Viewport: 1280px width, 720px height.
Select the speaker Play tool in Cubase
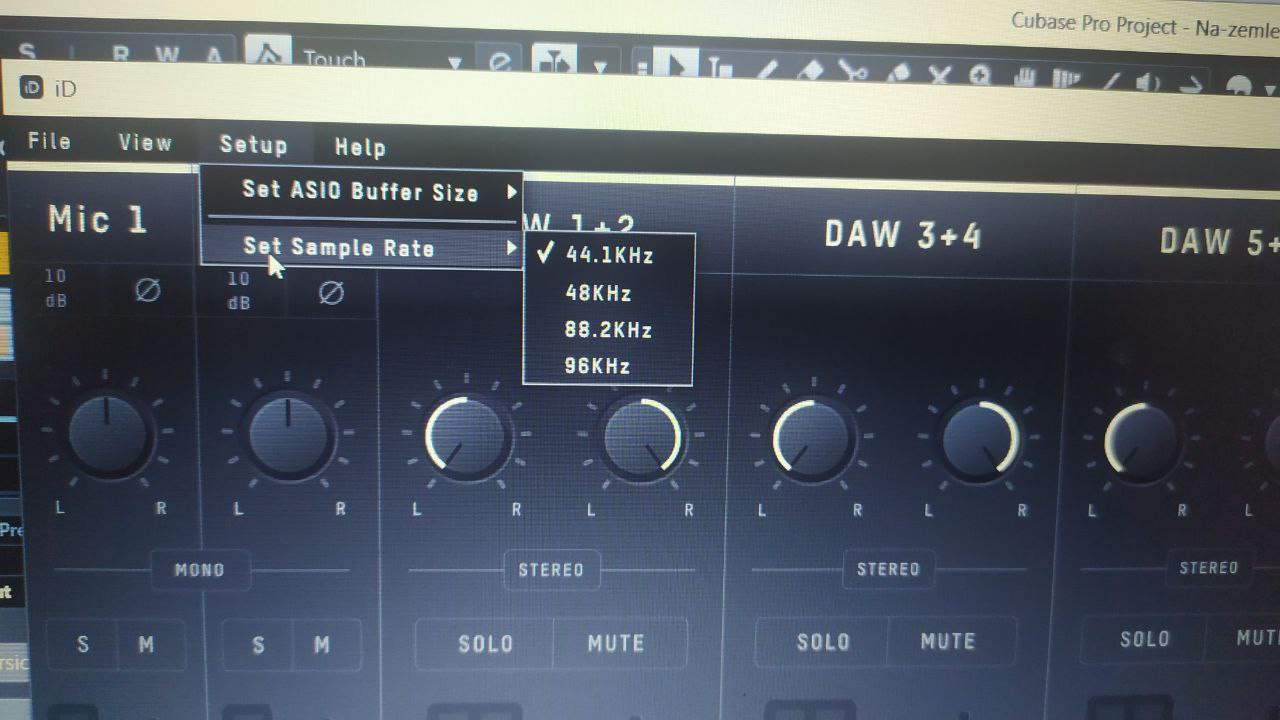(x=1149, y=83)
